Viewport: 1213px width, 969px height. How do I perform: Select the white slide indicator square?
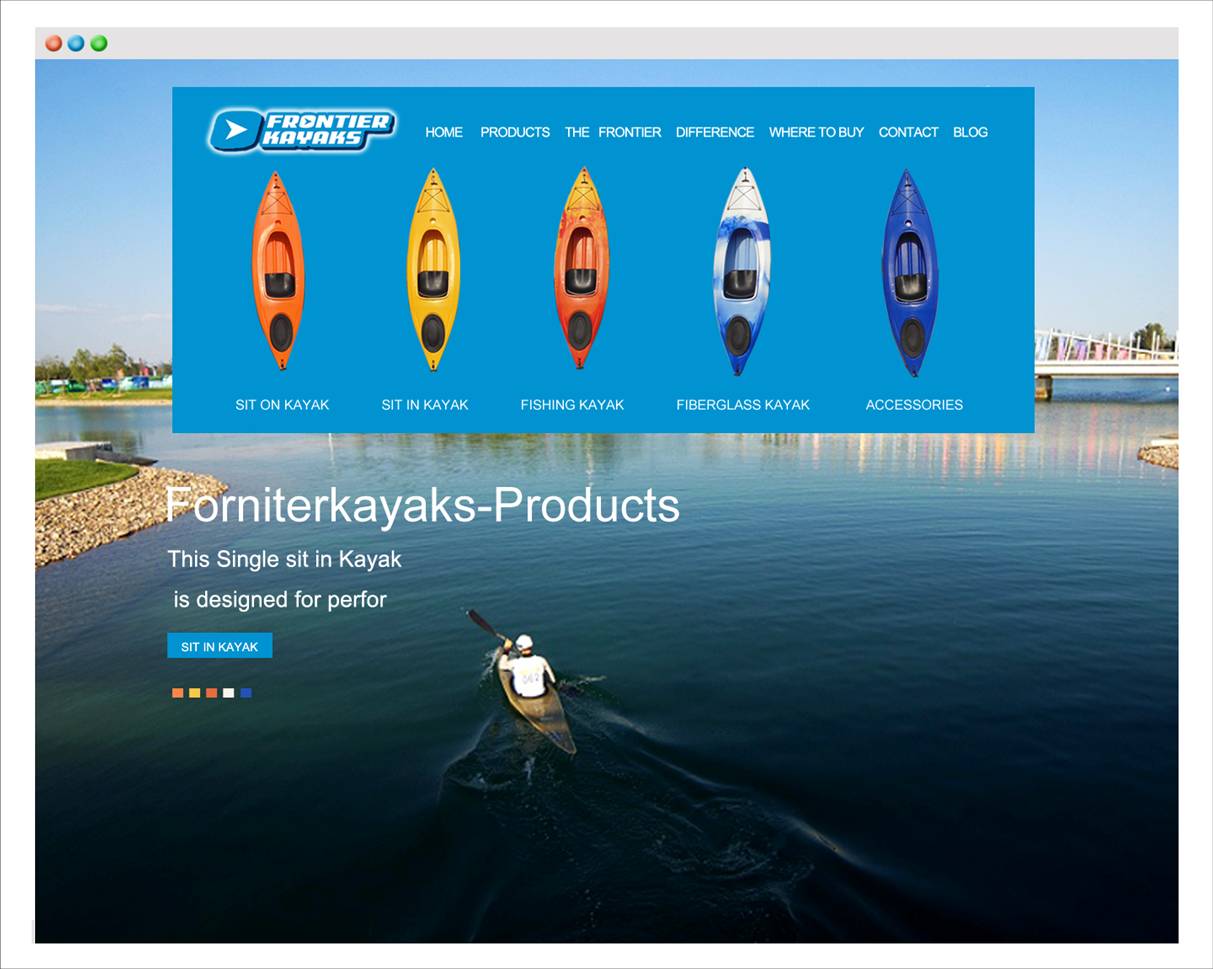click(229, 693)
